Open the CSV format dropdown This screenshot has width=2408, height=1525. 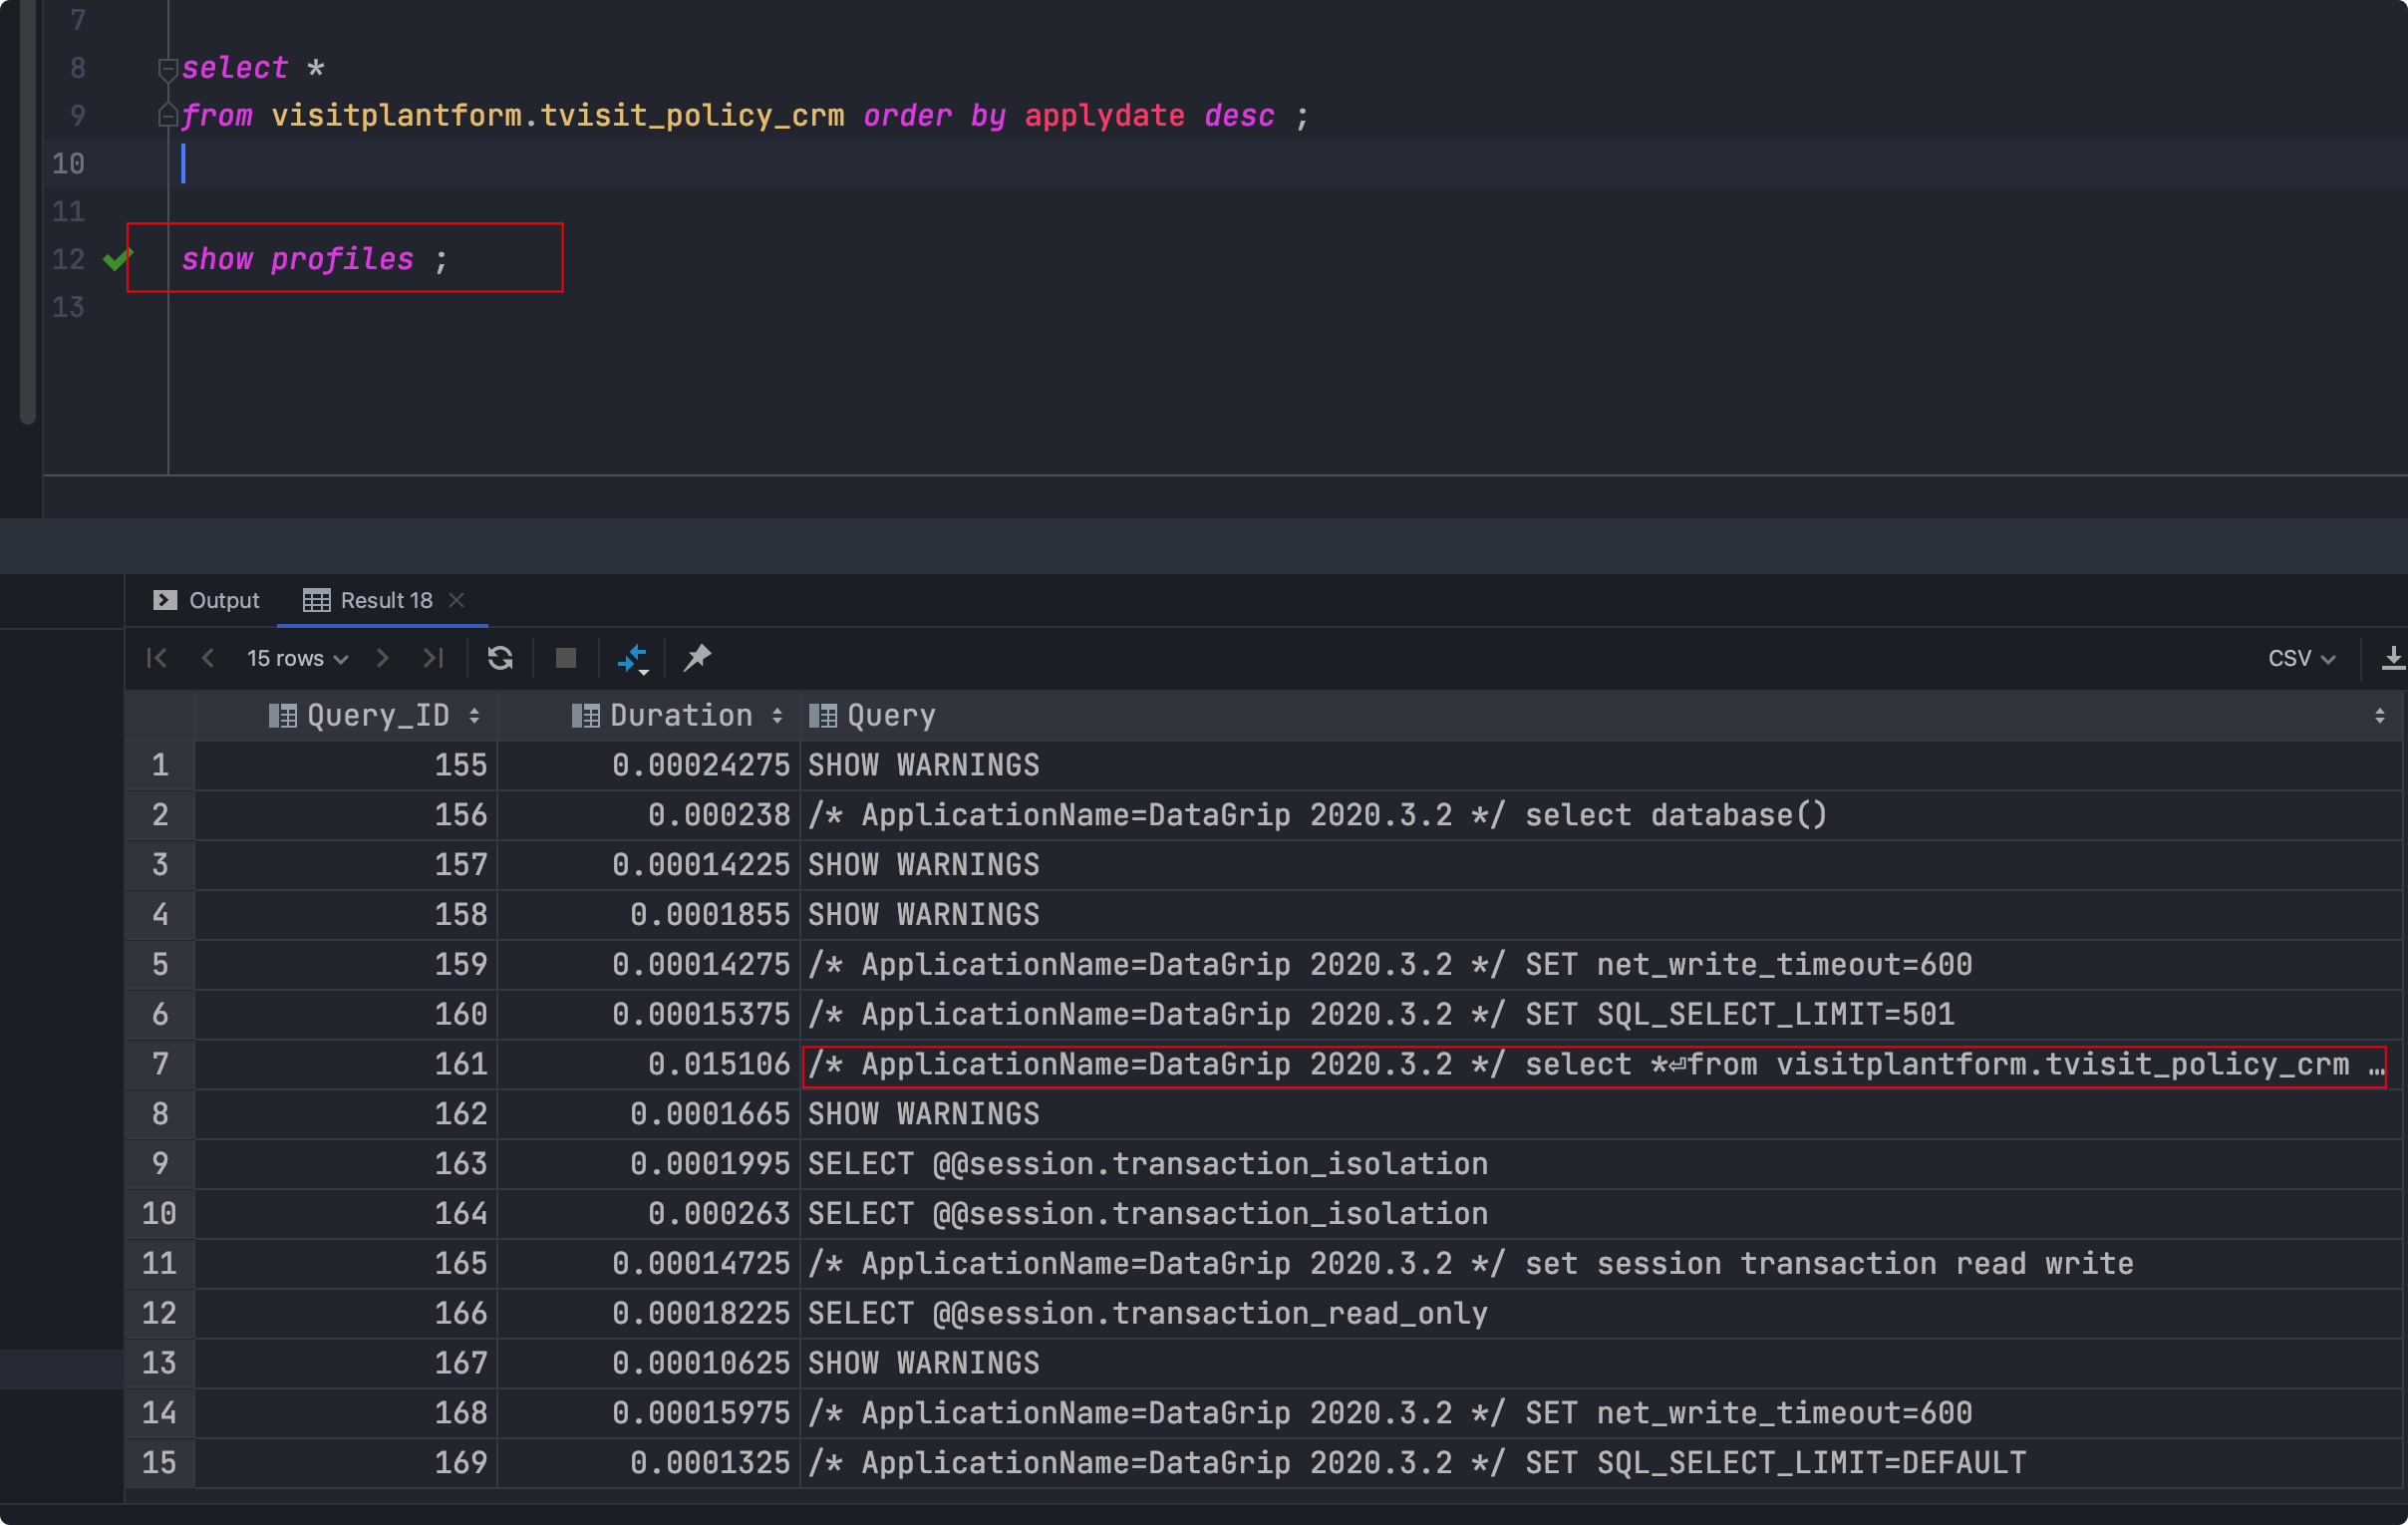(x=2300, y=658)
